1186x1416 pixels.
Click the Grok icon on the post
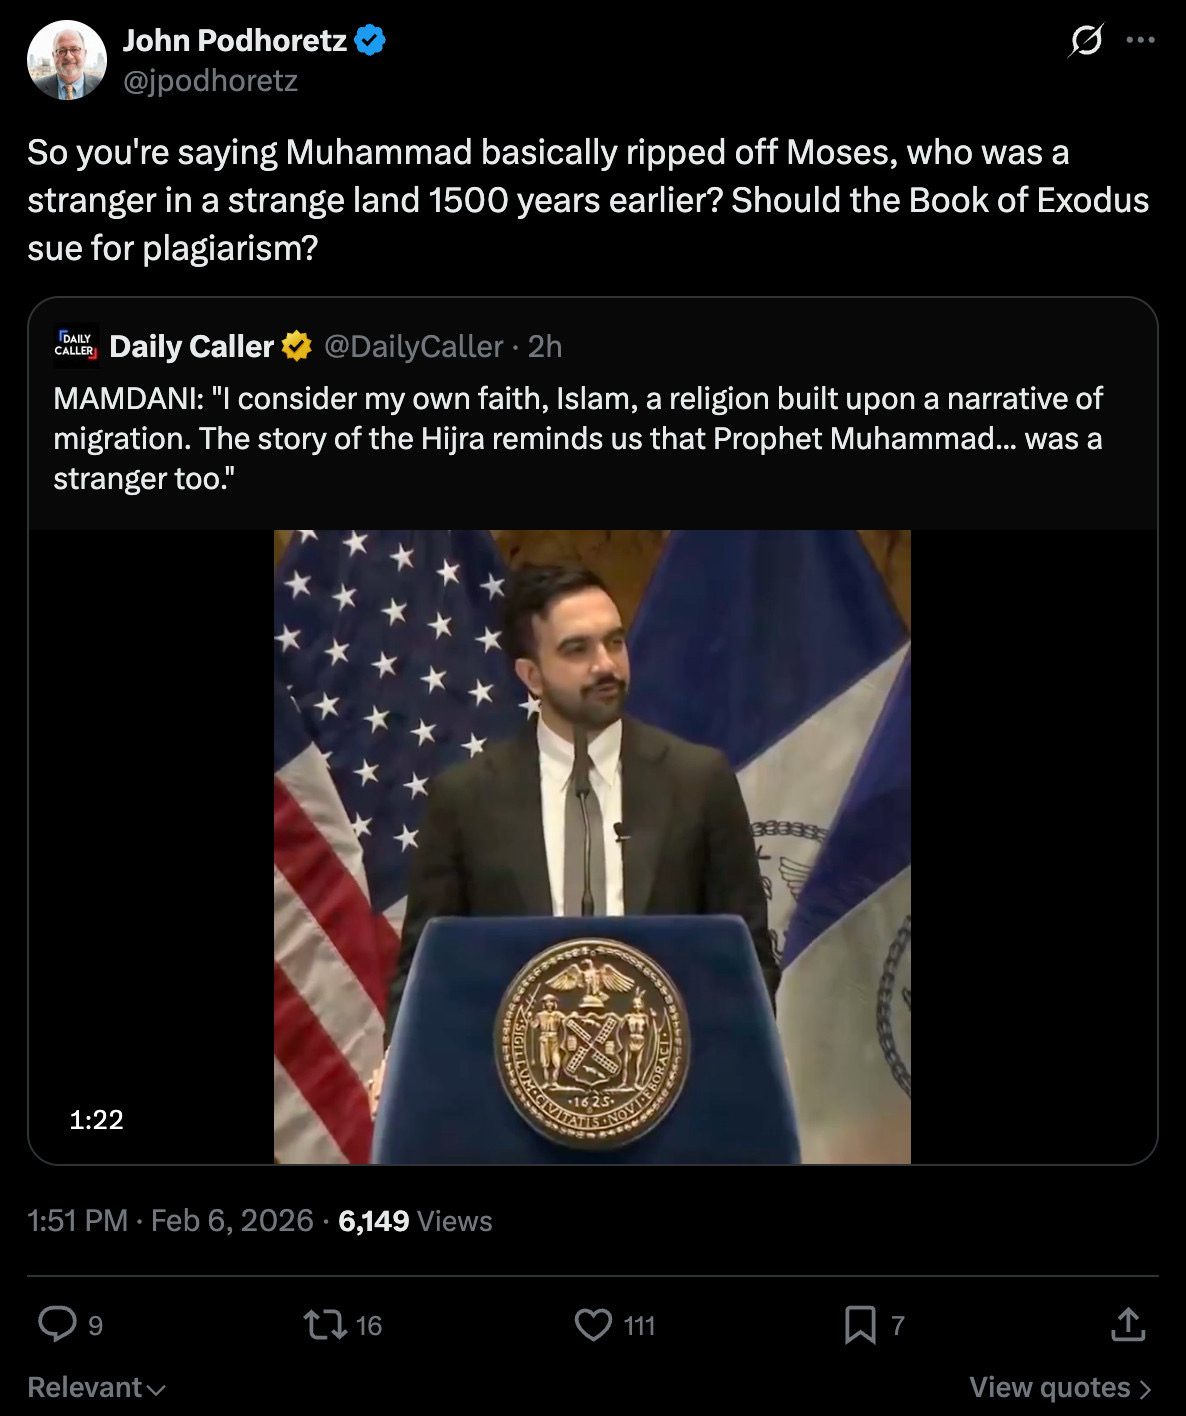click(1085, 41)
